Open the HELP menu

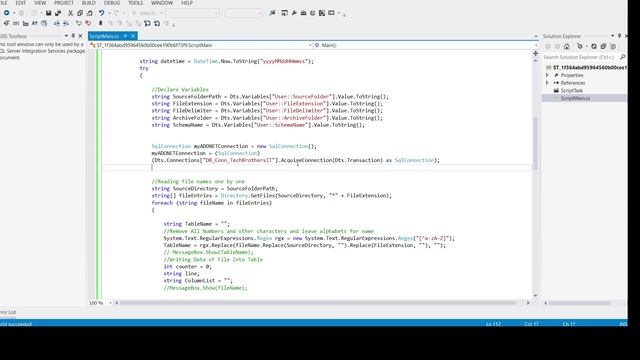pyautogui.click(x=187, y=3)
